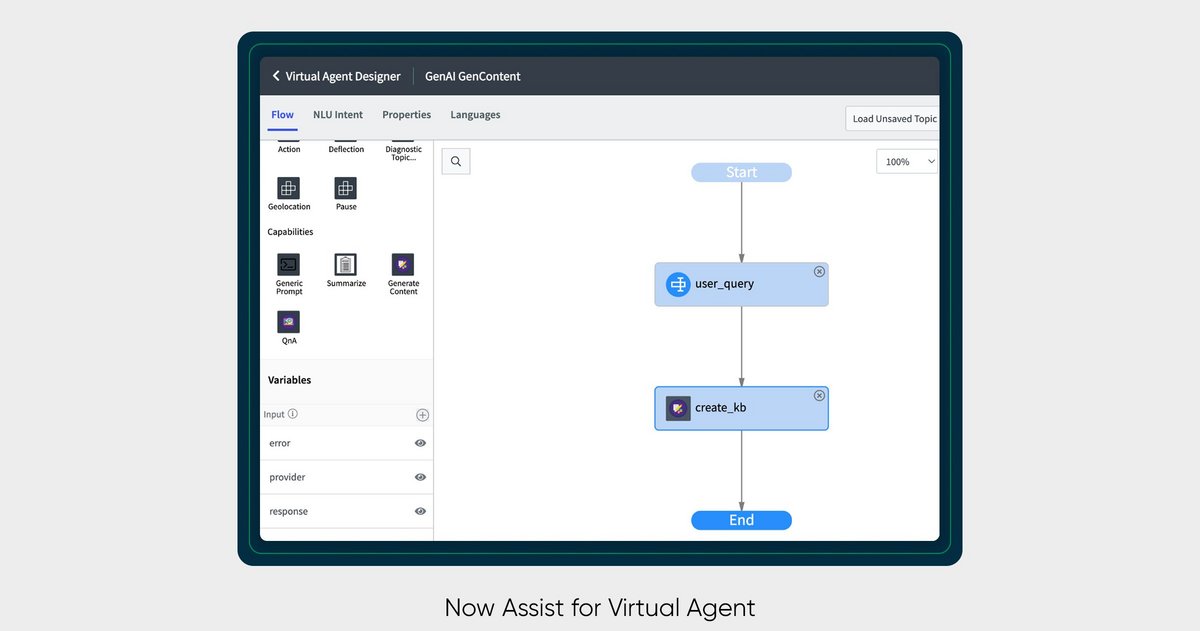Open the zoom level dropdown showing 100%
Image resolution: width=1200 pixels, height=631 pixels.
(906, 160)
